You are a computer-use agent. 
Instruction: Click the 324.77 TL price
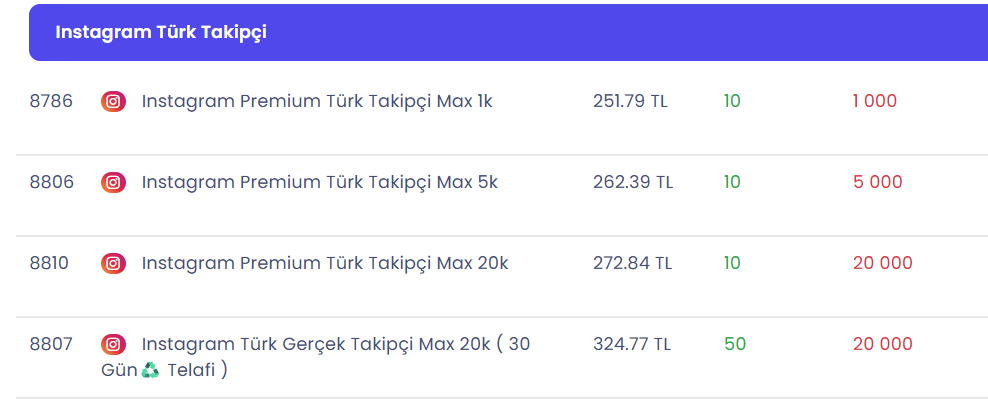[x=632, y=344]
